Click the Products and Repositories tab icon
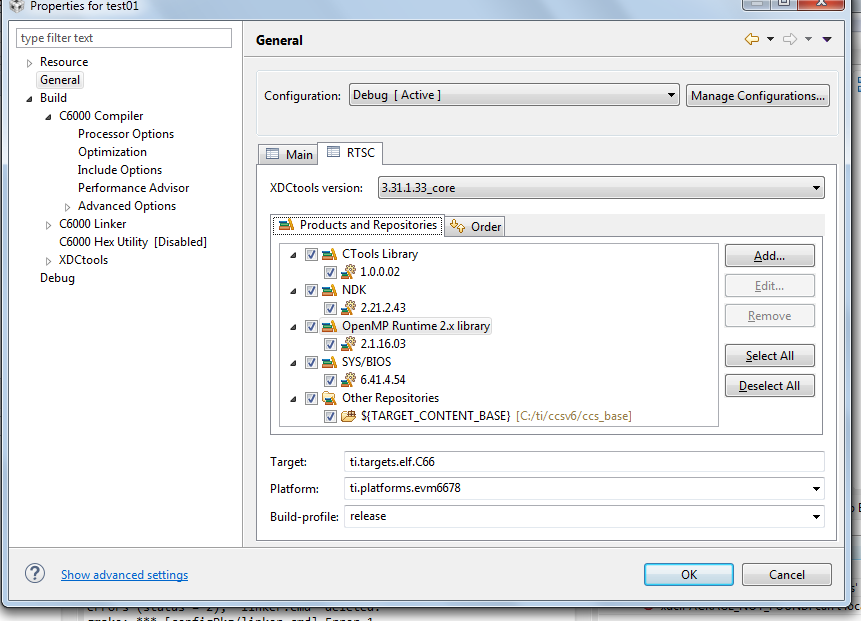 [286, 225]
